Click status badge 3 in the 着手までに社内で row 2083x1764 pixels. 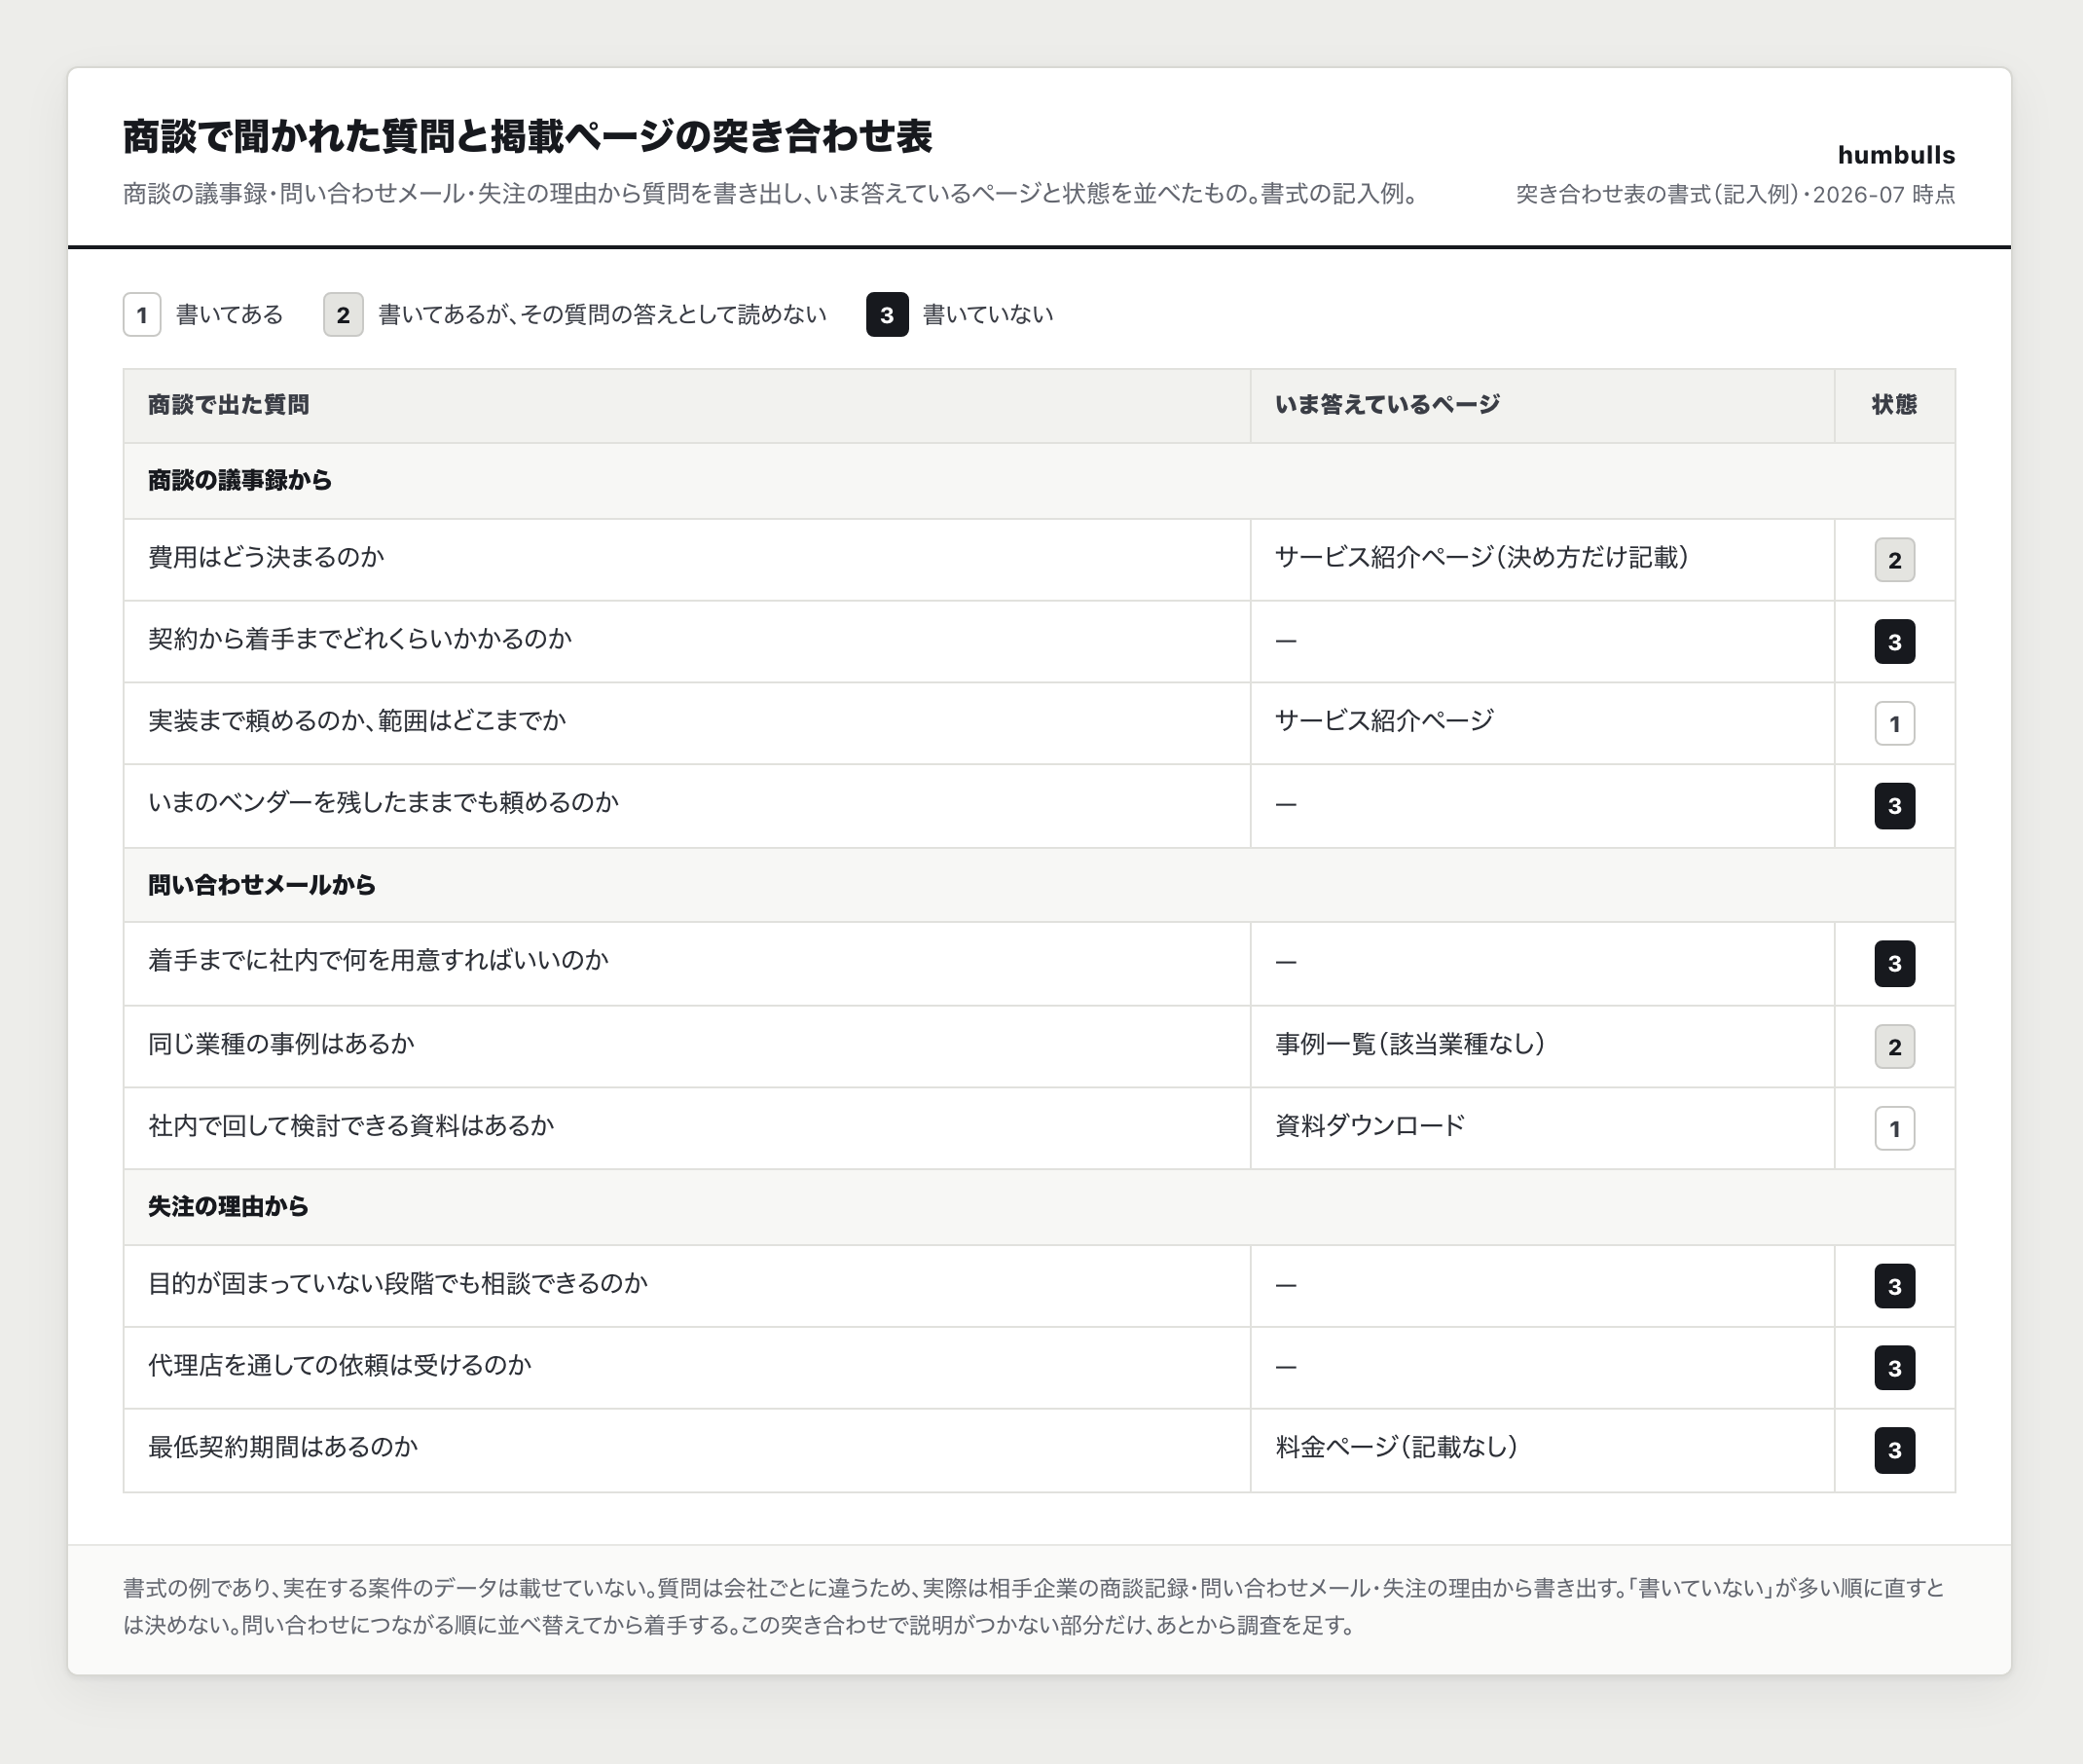point(1894,964)
